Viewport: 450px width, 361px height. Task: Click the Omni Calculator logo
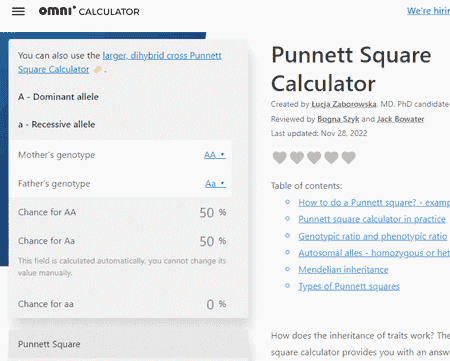pos(89,11)
